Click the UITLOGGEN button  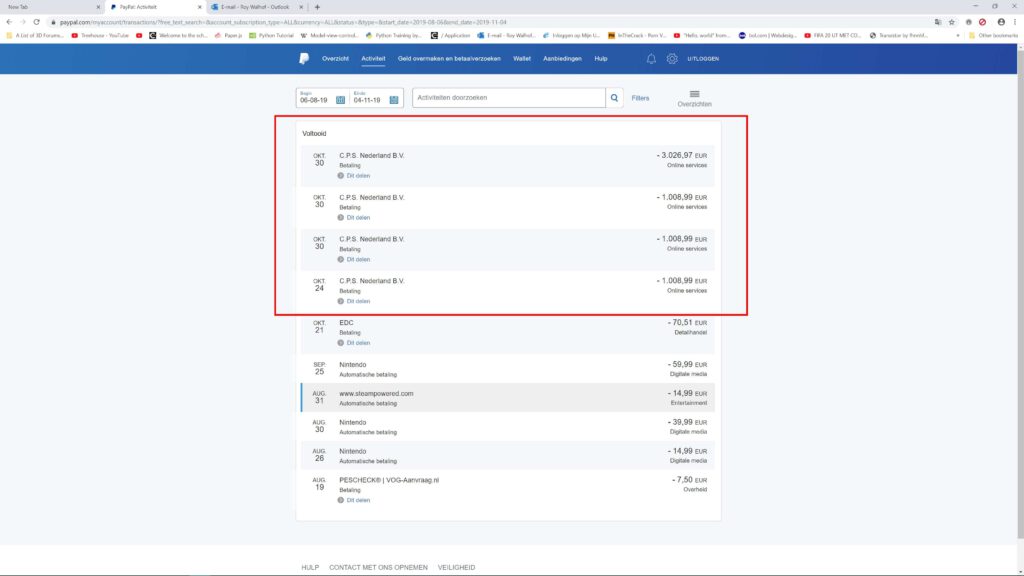(703, 59)
